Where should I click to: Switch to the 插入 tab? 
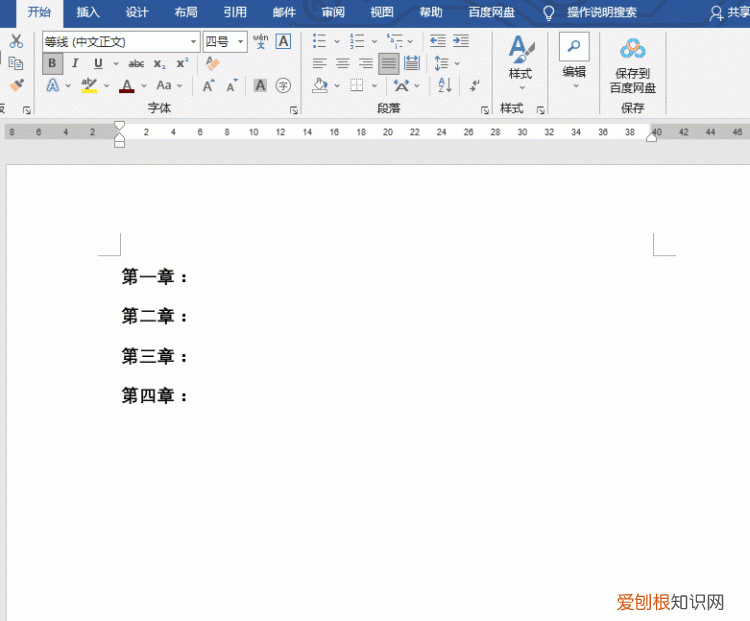pos(88,12)
